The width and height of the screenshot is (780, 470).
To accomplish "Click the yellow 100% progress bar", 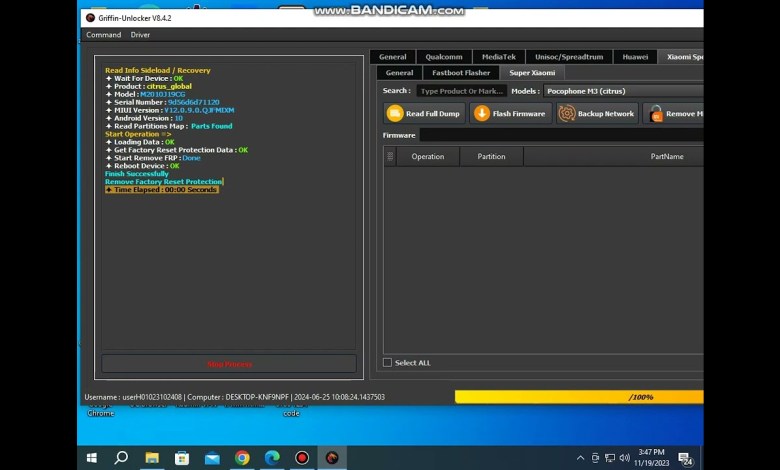I will point(578,397).
